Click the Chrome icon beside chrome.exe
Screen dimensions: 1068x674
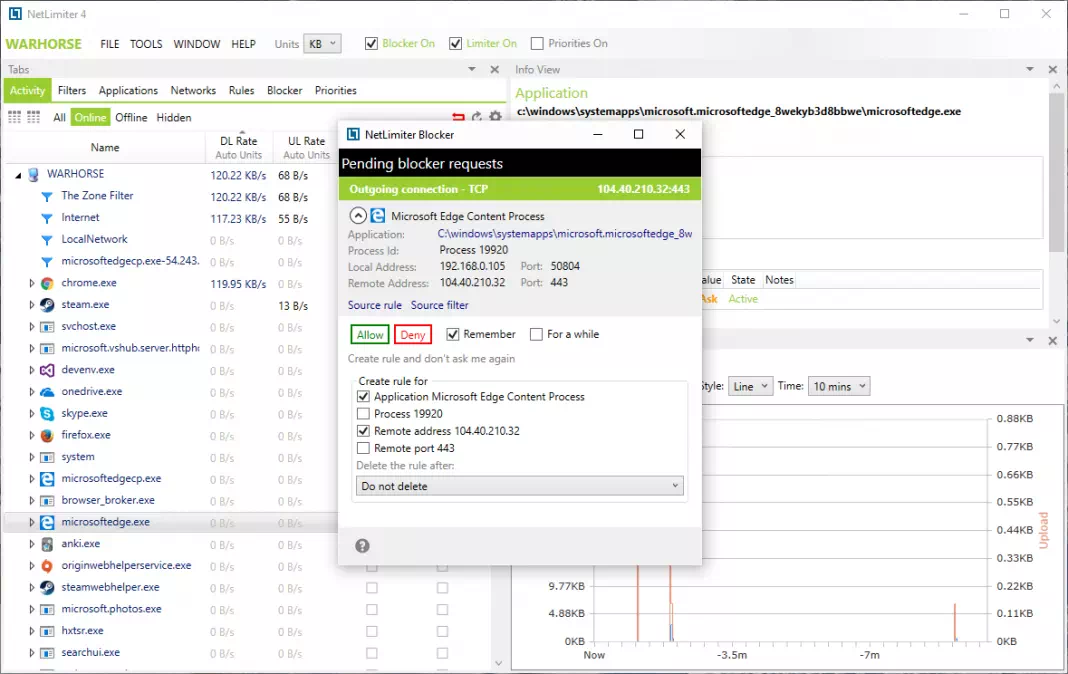click(47, 283)
